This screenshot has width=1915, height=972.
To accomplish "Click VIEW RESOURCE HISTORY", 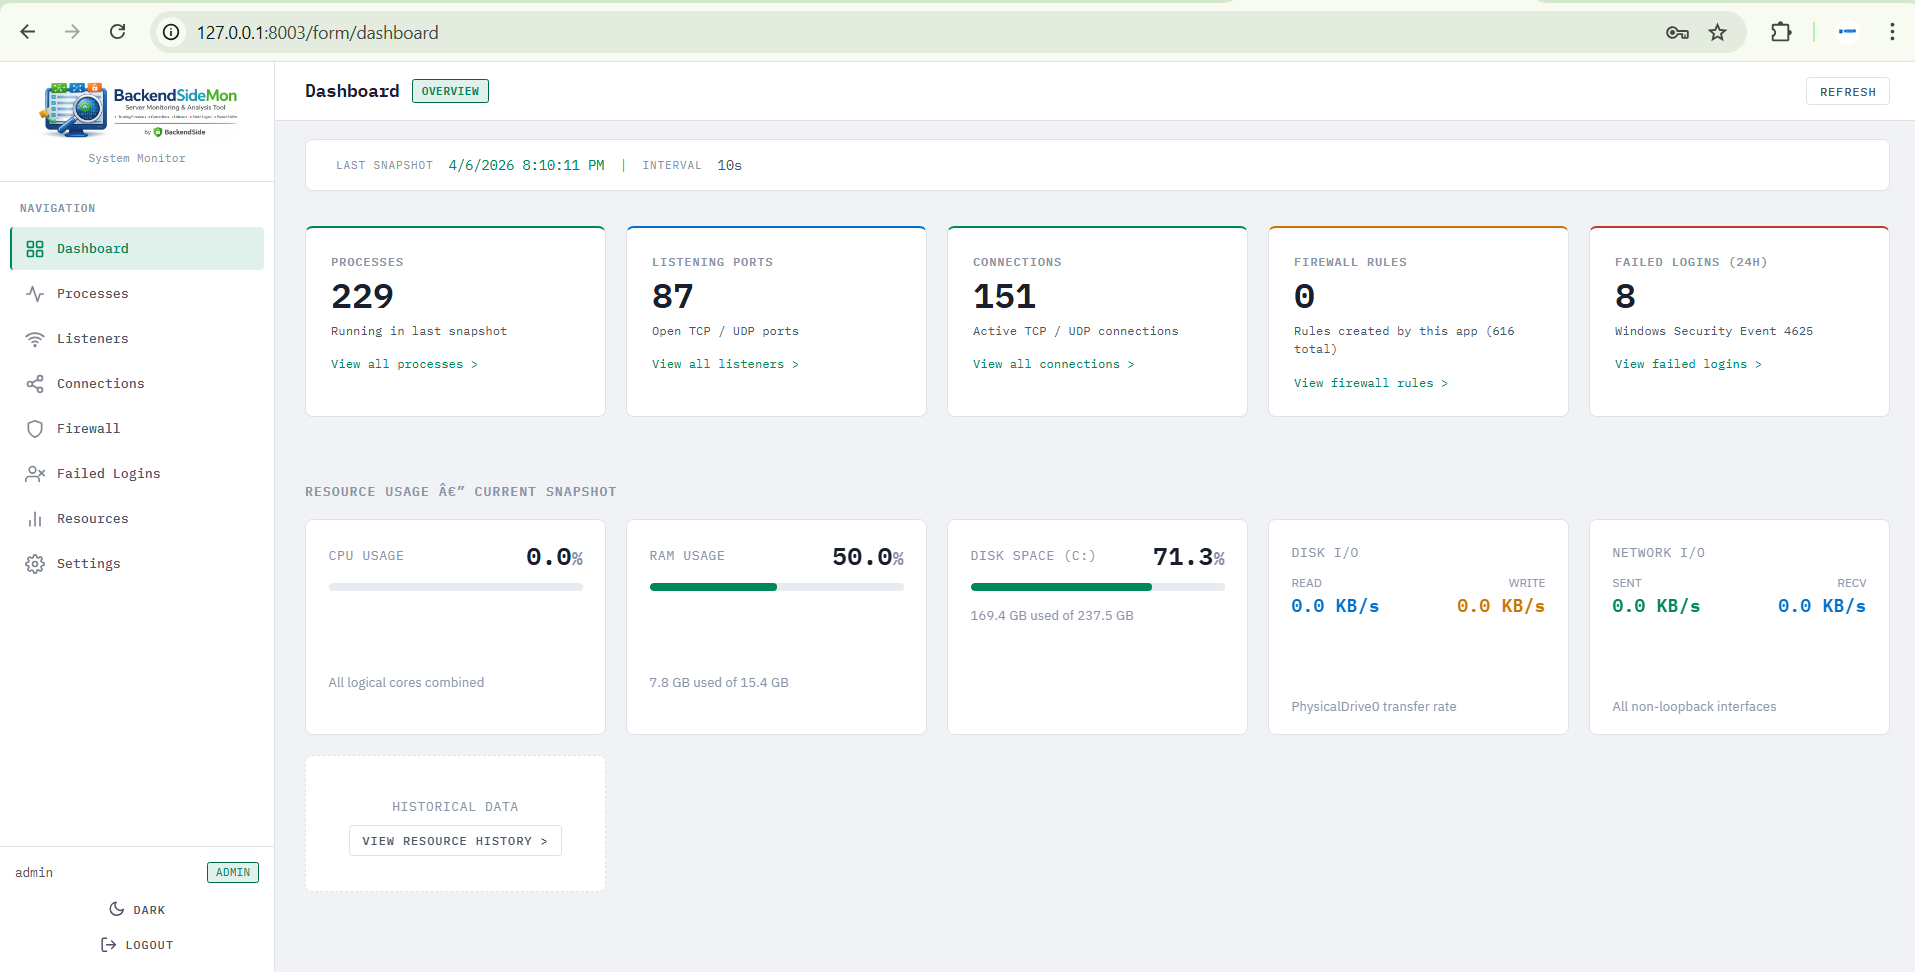I will [454, 840].
